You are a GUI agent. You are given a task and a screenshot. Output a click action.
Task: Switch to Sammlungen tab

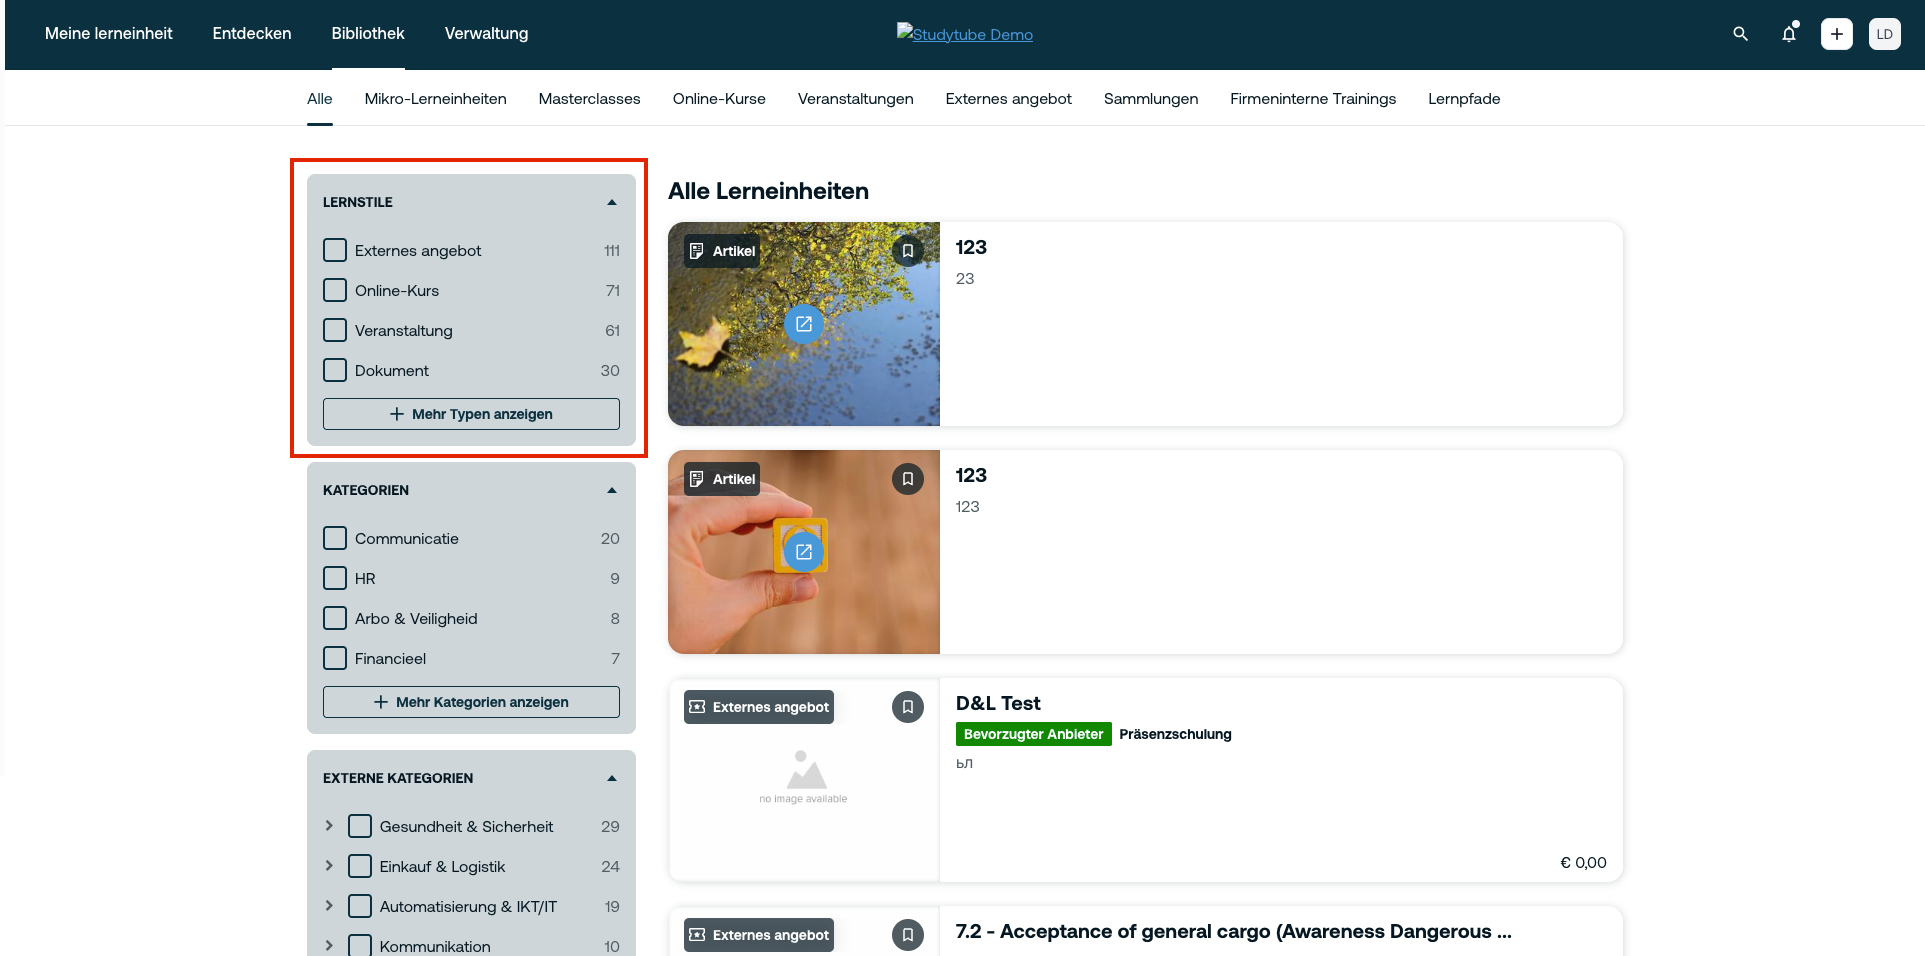pos(1151,99)
